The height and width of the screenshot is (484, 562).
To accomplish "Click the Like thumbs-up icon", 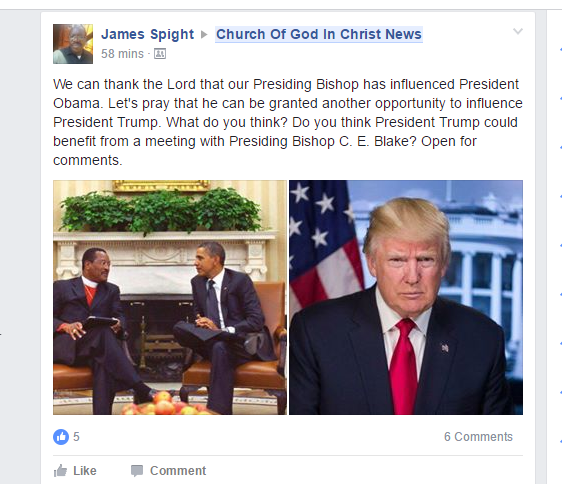I will pos(60,471).
